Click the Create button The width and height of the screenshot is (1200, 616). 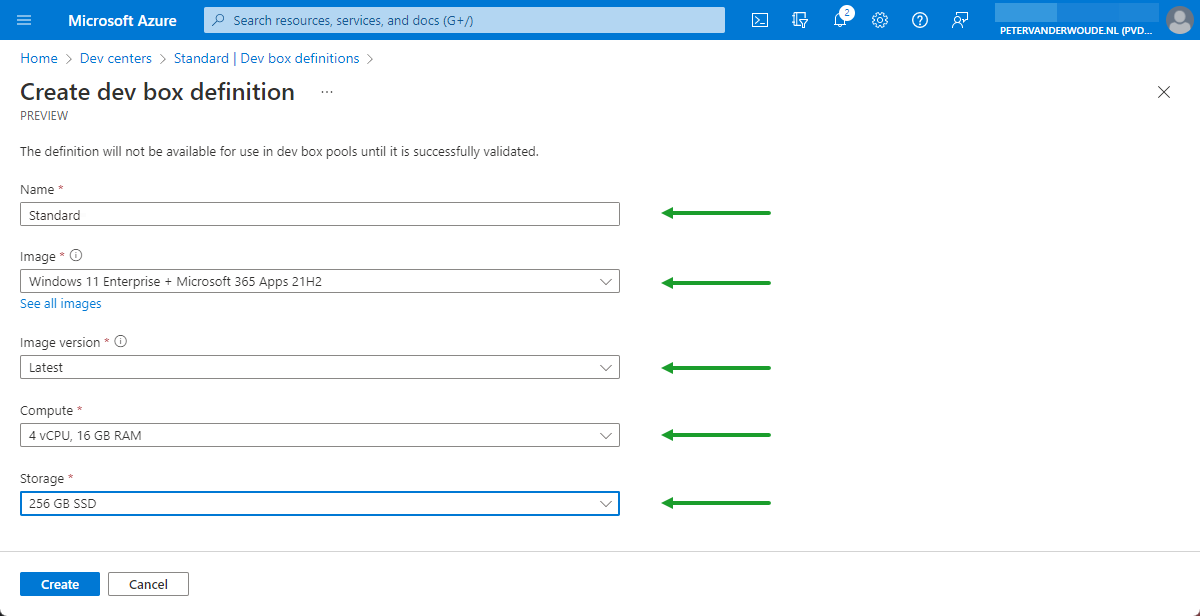click(x=60, y=585)
